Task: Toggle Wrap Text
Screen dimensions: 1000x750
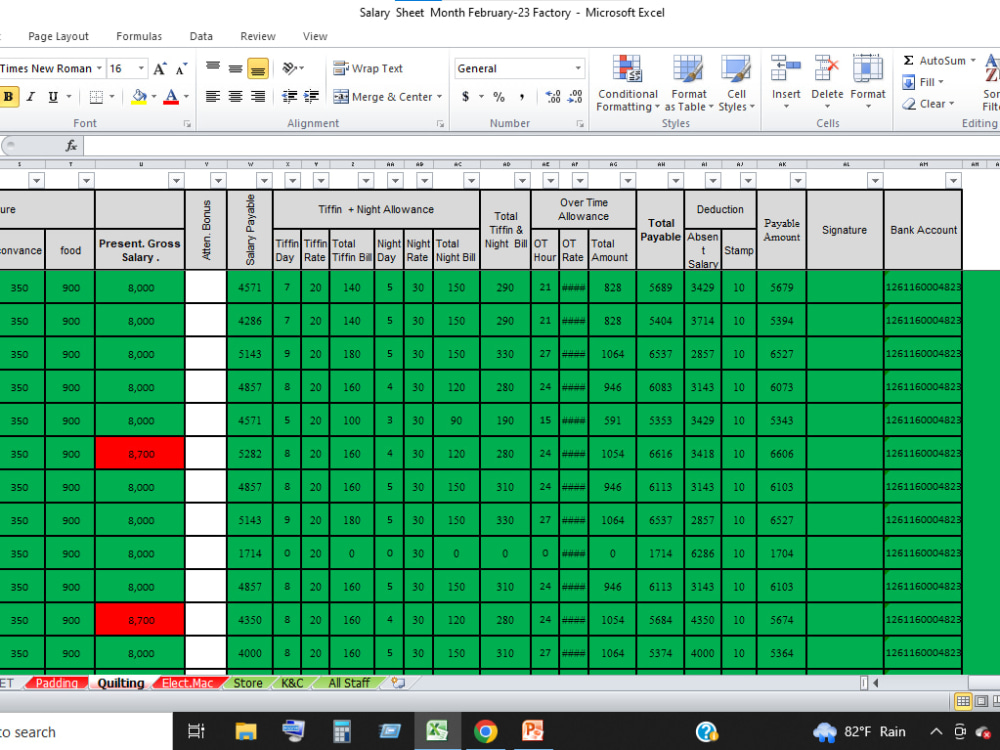Action: (368, 68)
